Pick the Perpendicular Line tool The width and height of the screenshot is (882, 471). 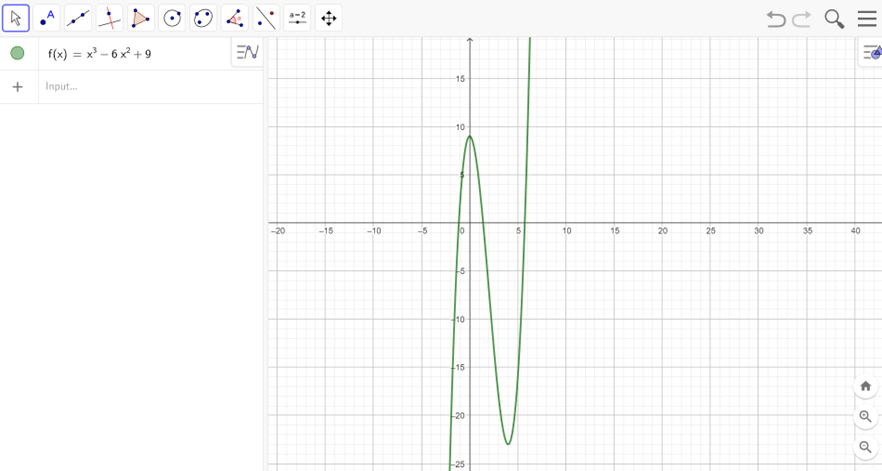(x=110, y=18)
